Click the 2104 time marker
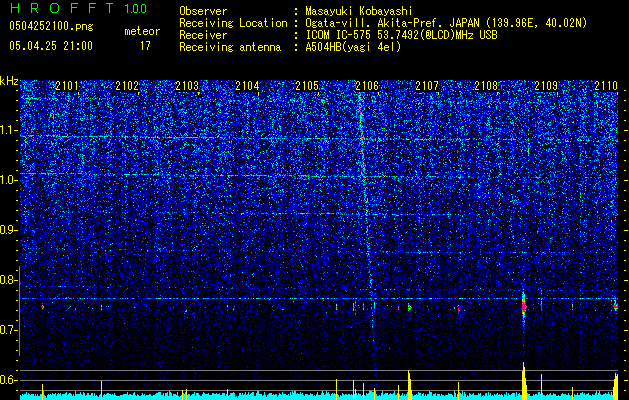Image resolution: width=629 pixels, height=400 pixels. (x=247, y=85)
